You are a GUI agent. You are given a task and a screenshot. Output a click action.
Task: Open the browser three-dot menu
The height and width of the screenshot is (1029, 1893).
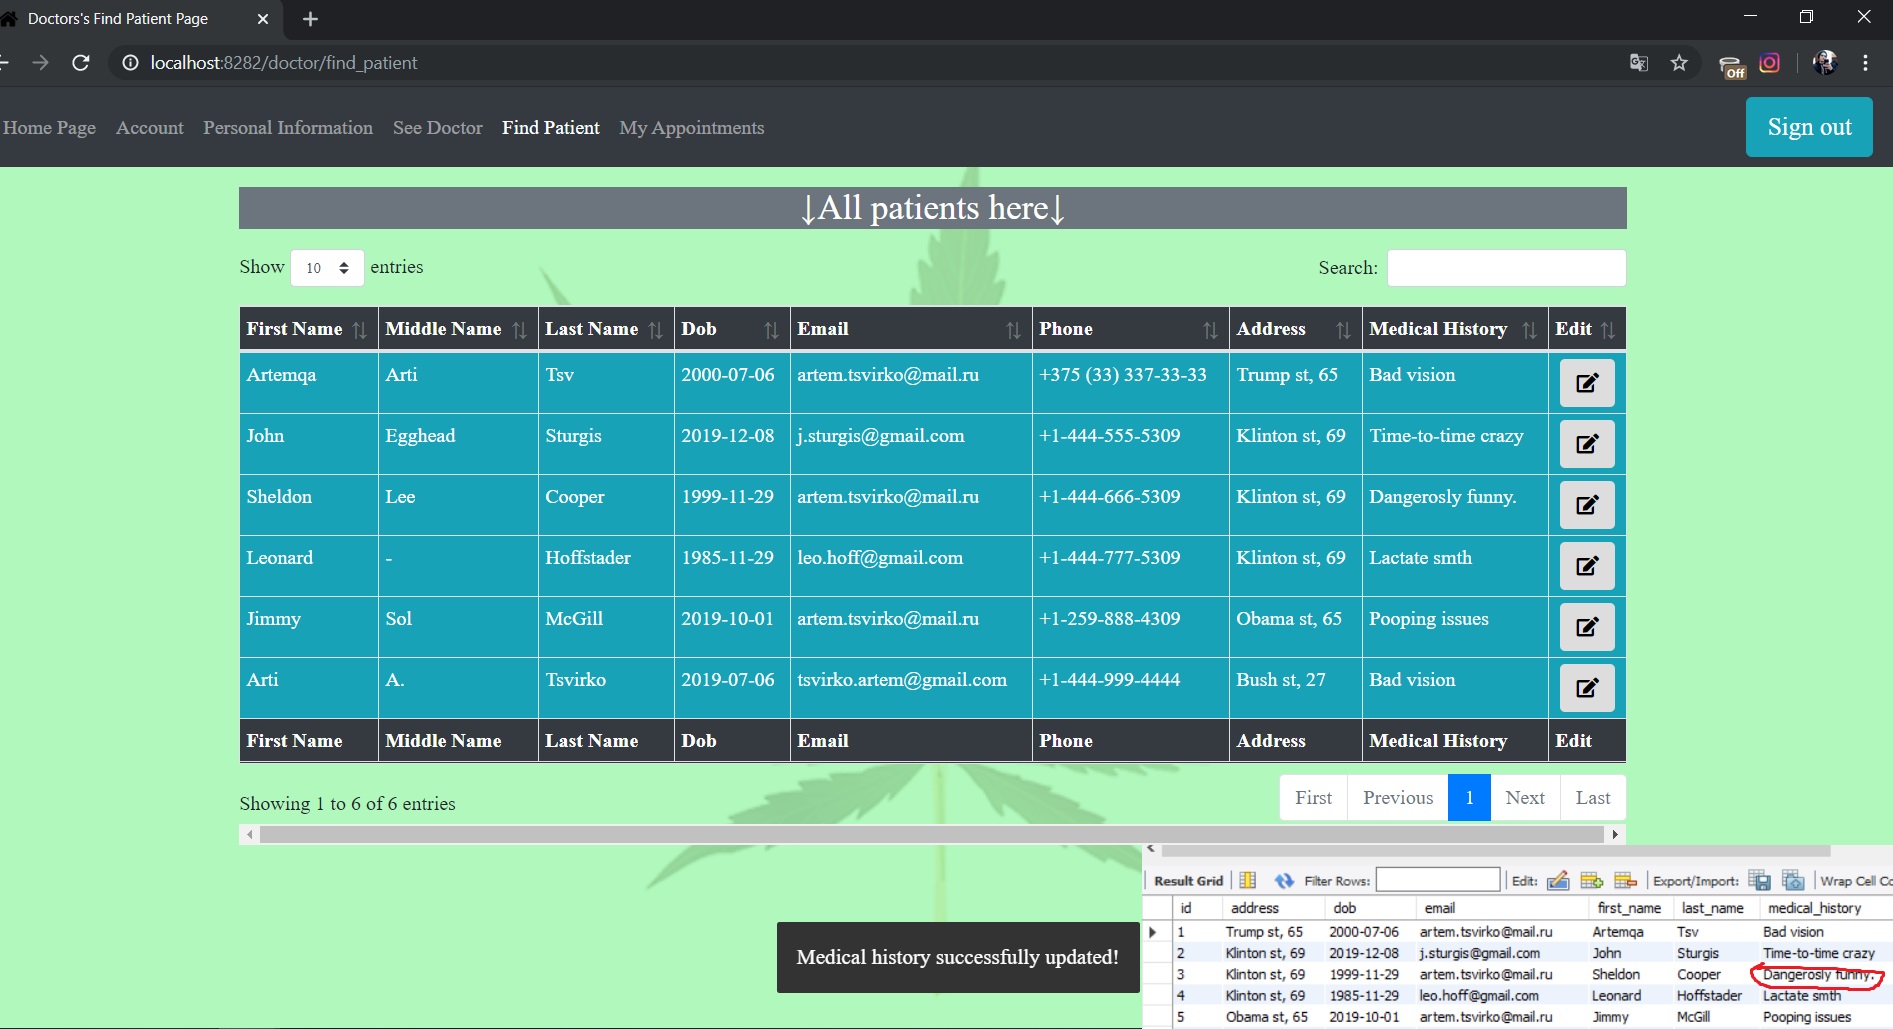pyautogui.click(x=1865, y=63)
